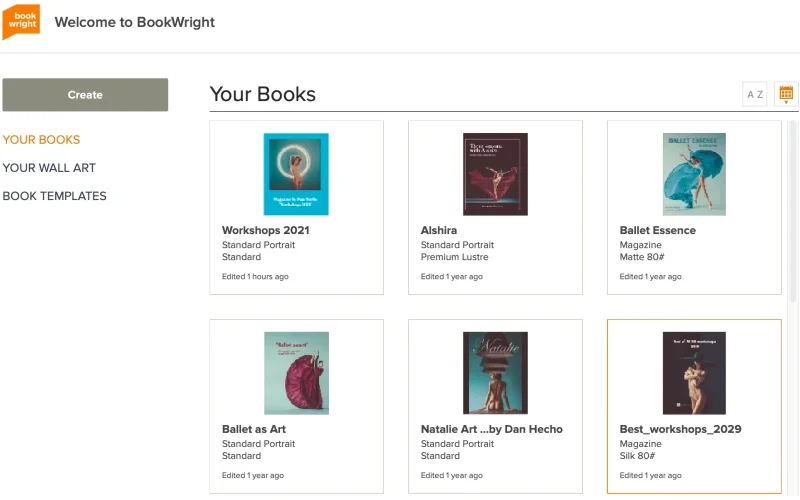Image resolution: width=800 pixels, height=500 pixels.
Task: Click the book list vertical scrollbar
Action: (x=793, y=300)
